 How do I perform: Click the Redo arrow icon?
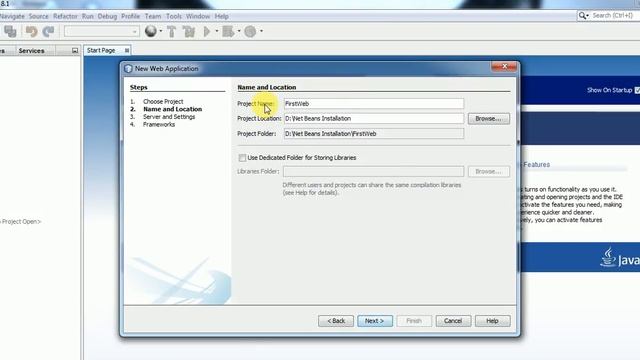[49, 31]
